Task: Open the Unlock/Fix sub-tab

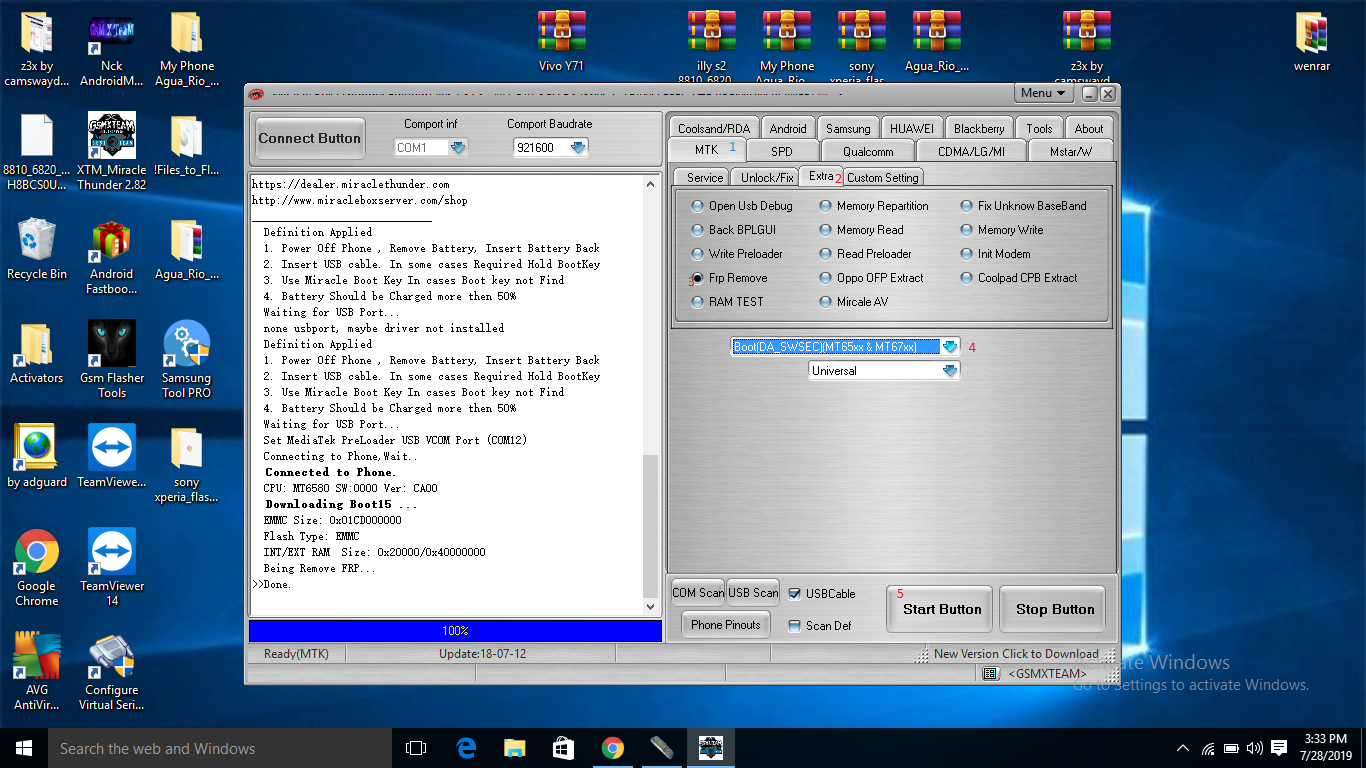Action: pos(767,177)
